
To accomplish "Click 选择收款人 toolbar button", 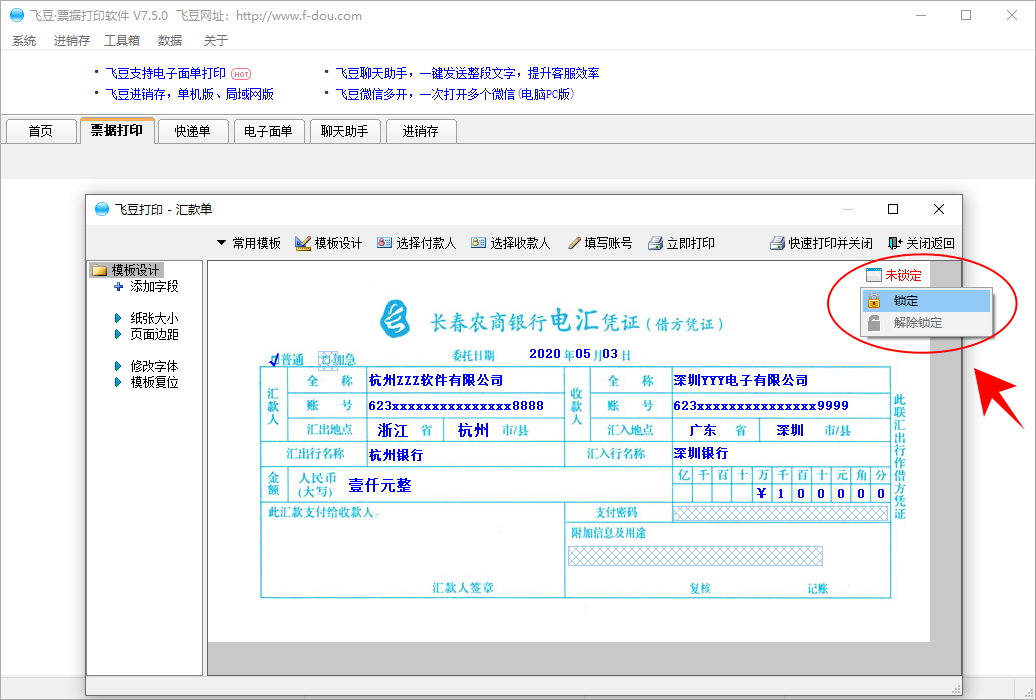I will [x=510, y=243].
